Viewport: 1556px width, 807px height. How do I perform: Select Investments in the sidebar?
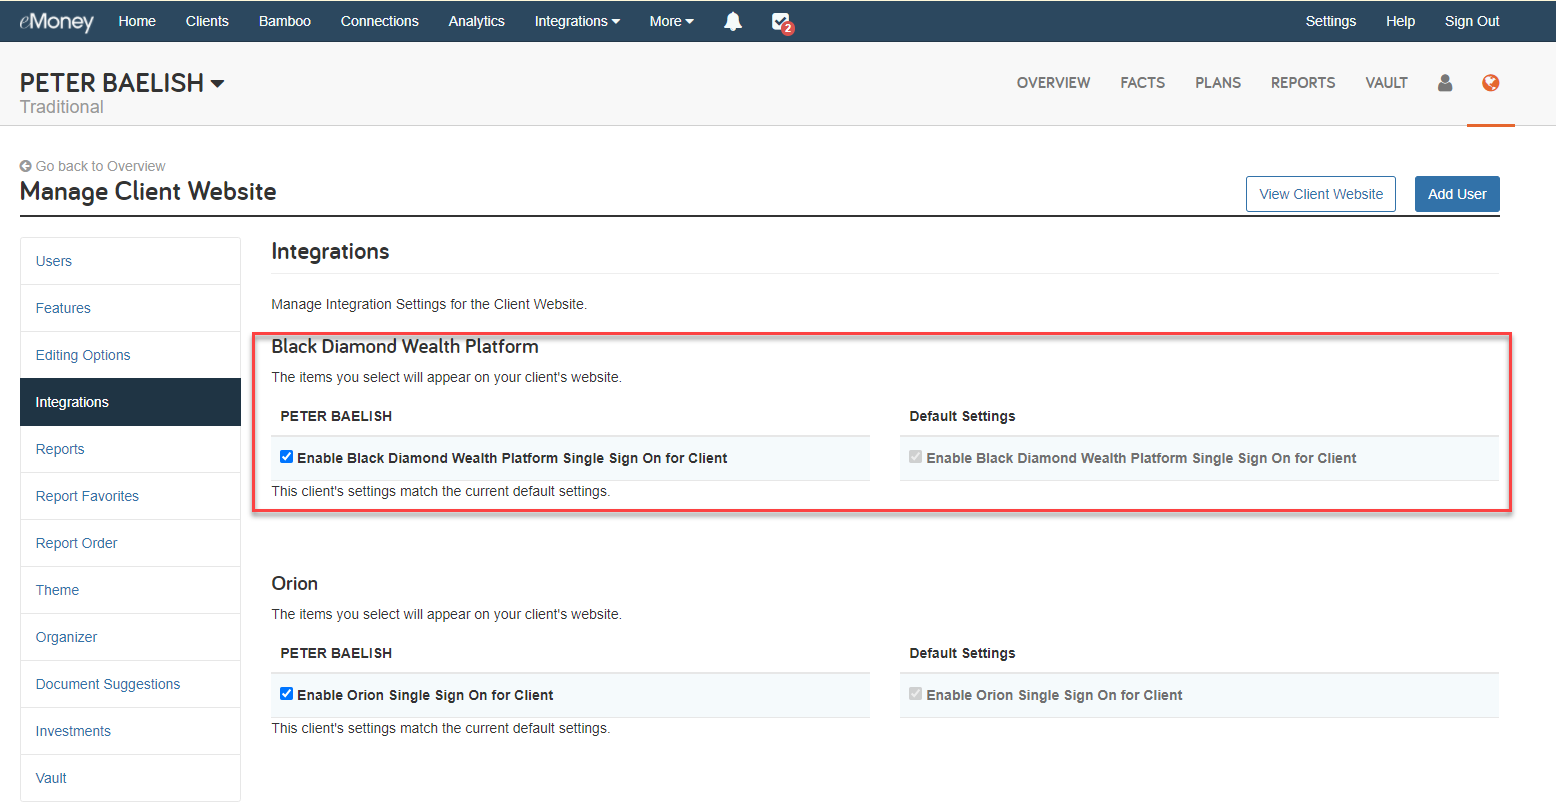pyautogui.click(x=130, y=731)
